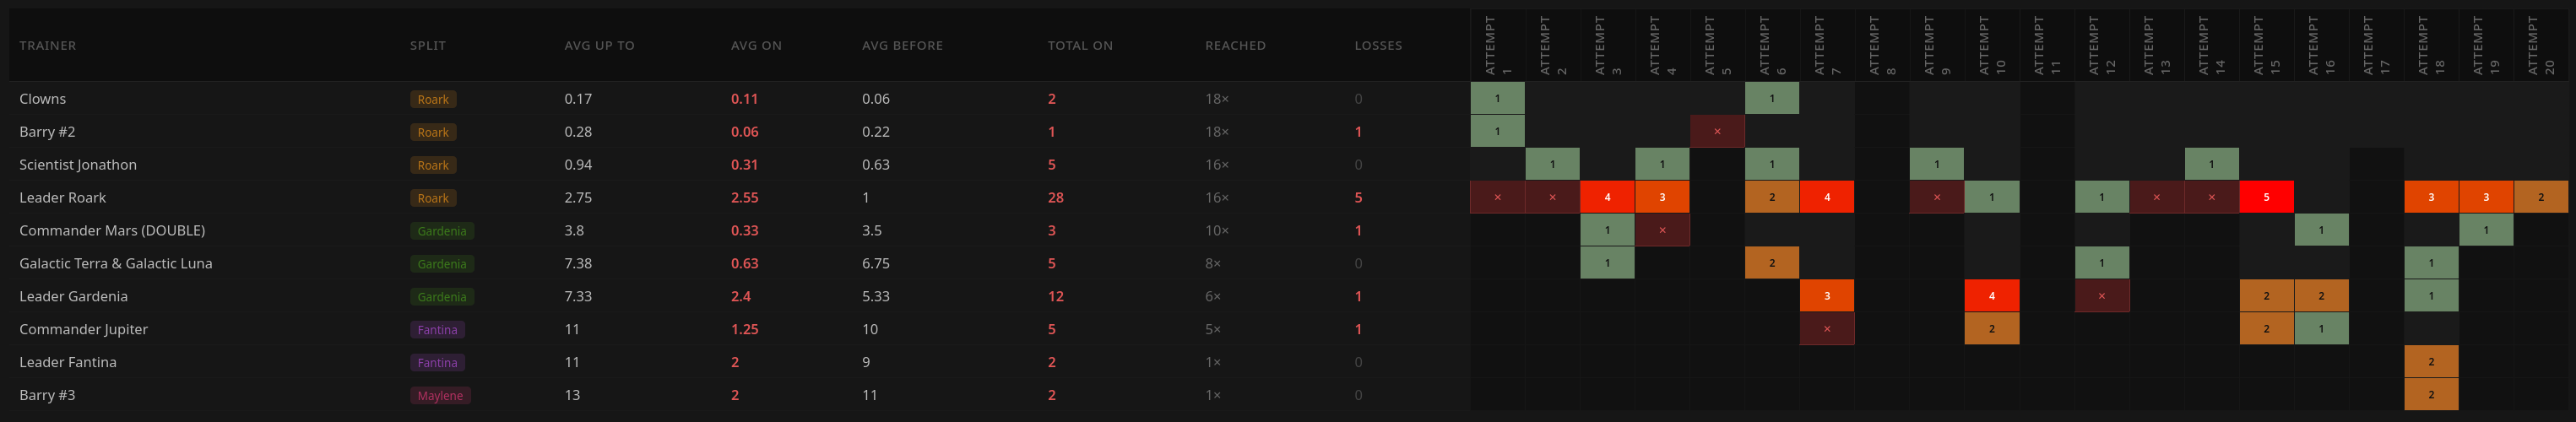Select the Fantina badge for Commander Jupiter
This screenshot has height=422, width=2576.
coord(437,330)
